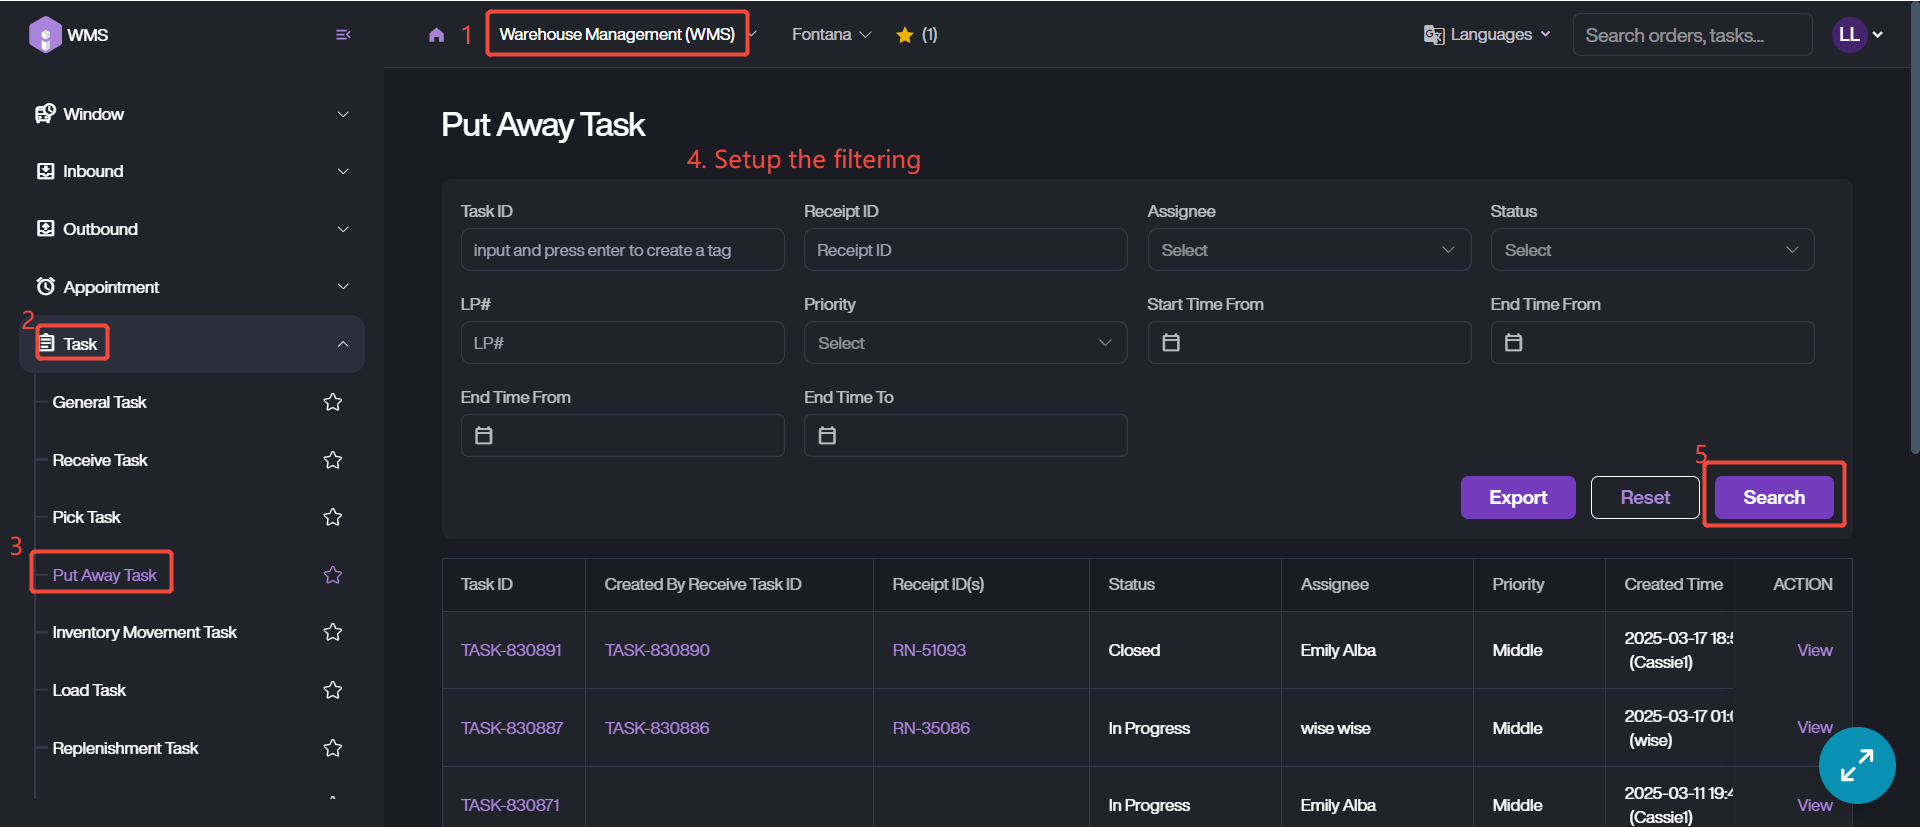
Task: Expand the Appointment sidebar section
Action: (343, 287)
